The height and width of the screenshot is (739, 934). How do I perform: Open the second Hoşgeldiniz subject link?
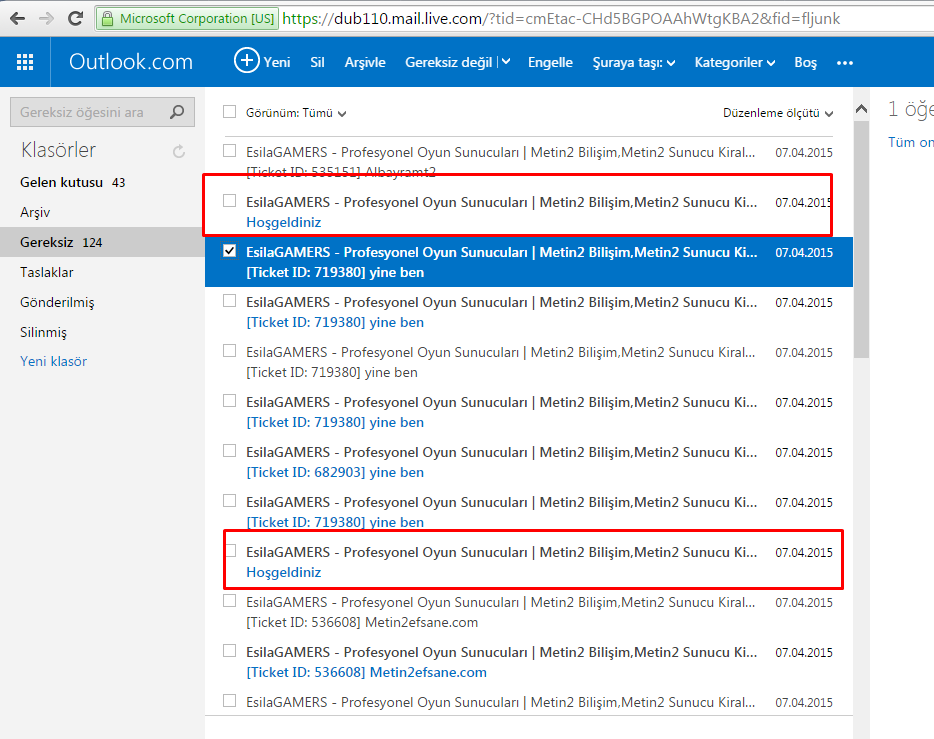284,572
